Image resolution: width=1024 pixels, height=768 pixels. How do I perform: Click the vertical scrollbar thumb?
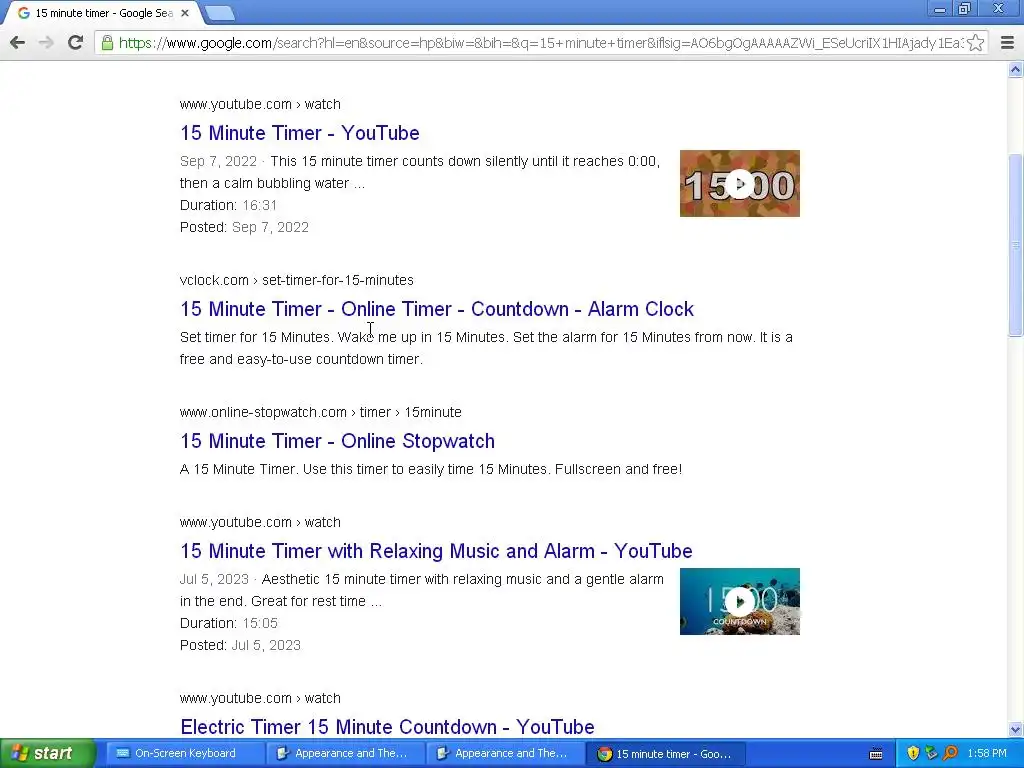(x=1016, y=245)
